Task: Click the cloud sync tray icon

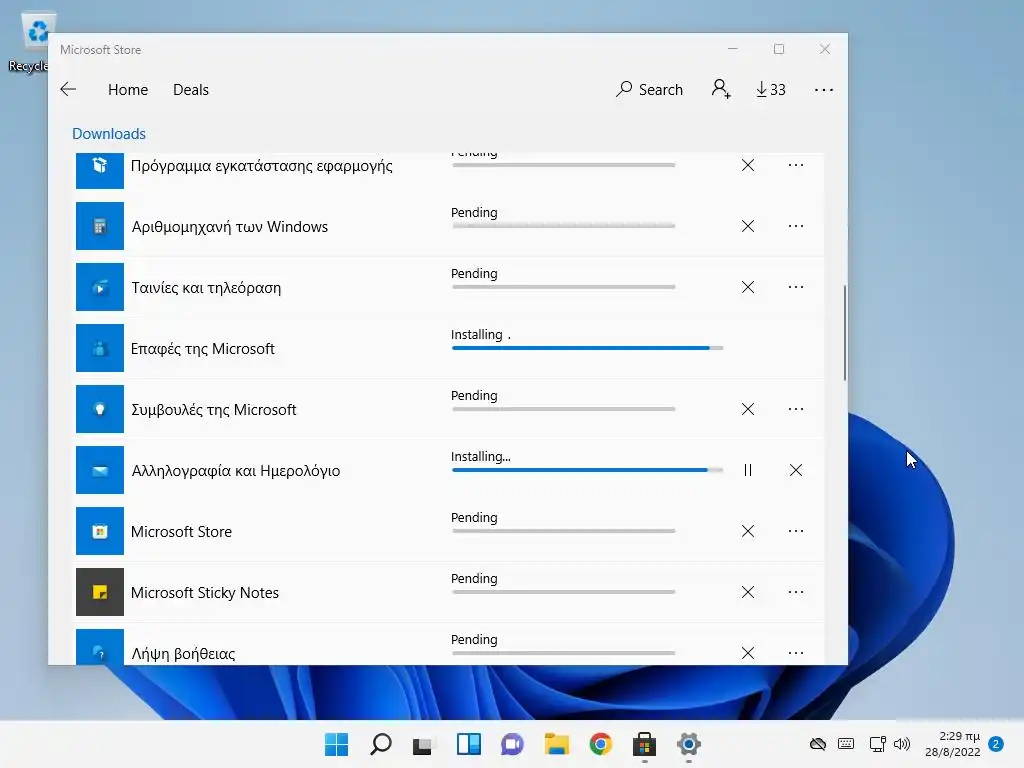Action: (818, 744)
